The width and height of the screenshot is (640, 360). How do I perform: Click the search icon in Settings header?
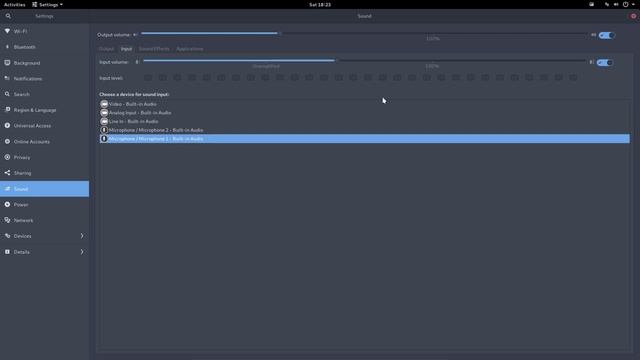(x=8, y=16)
